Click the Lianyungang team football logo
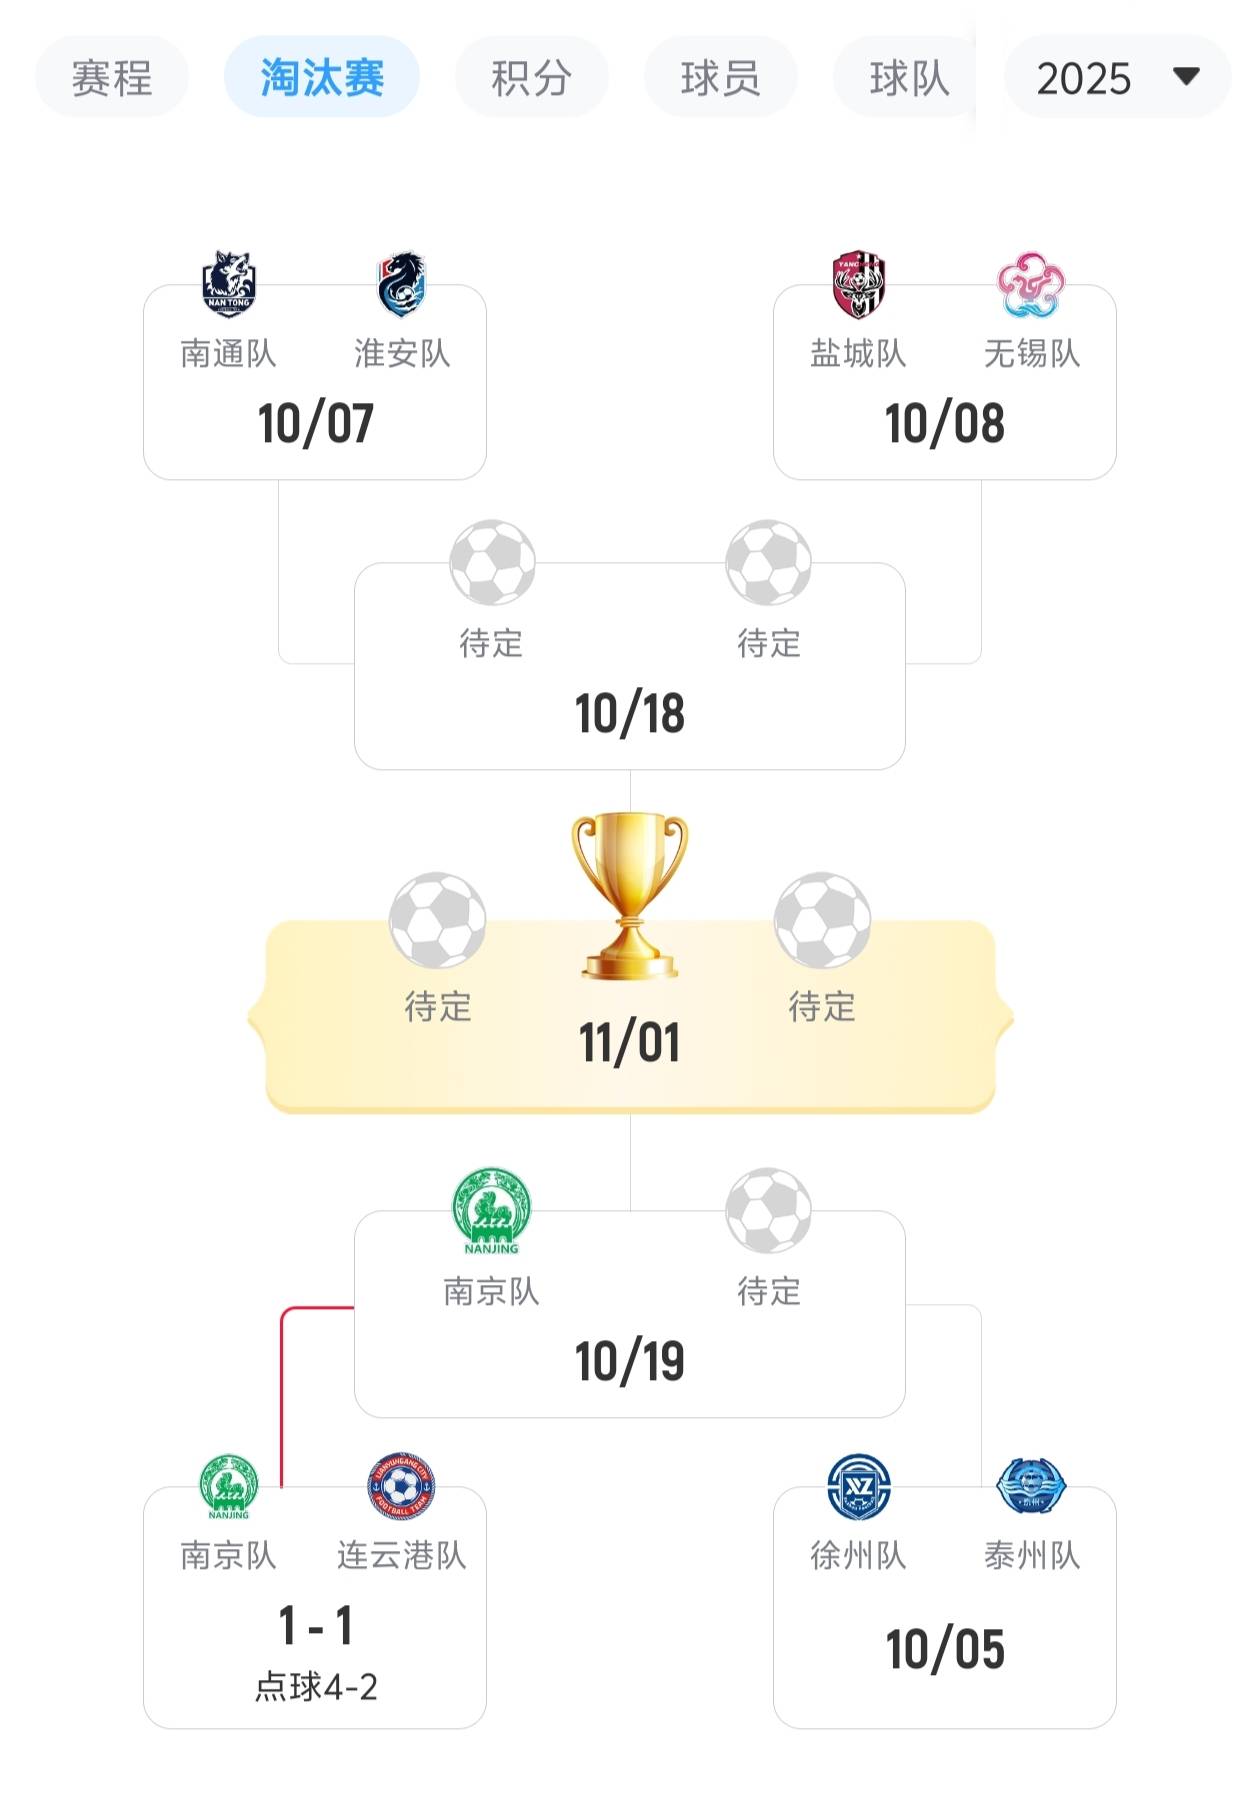Screen dimensions: 1260x1820 tap(401, 1486)
